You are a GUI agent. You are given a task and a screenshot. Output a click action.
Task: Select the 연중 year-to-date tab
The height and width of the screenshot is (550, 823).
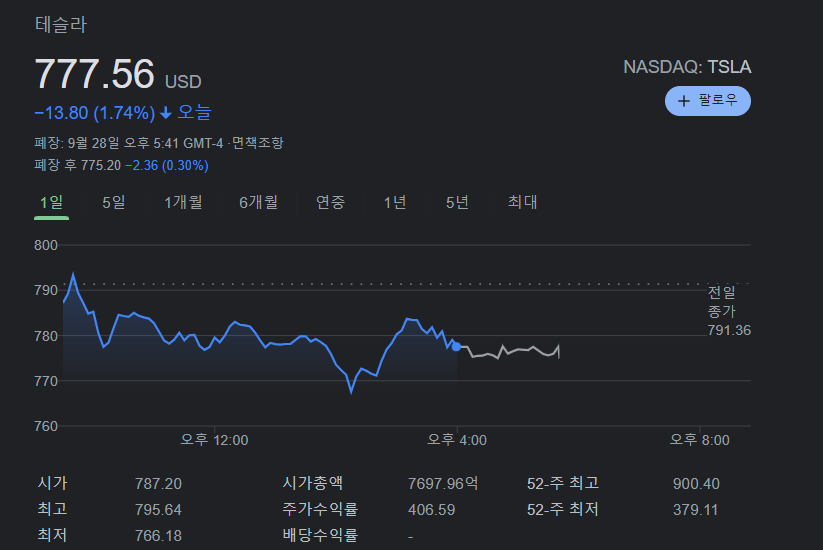click(x=330, y=202)
